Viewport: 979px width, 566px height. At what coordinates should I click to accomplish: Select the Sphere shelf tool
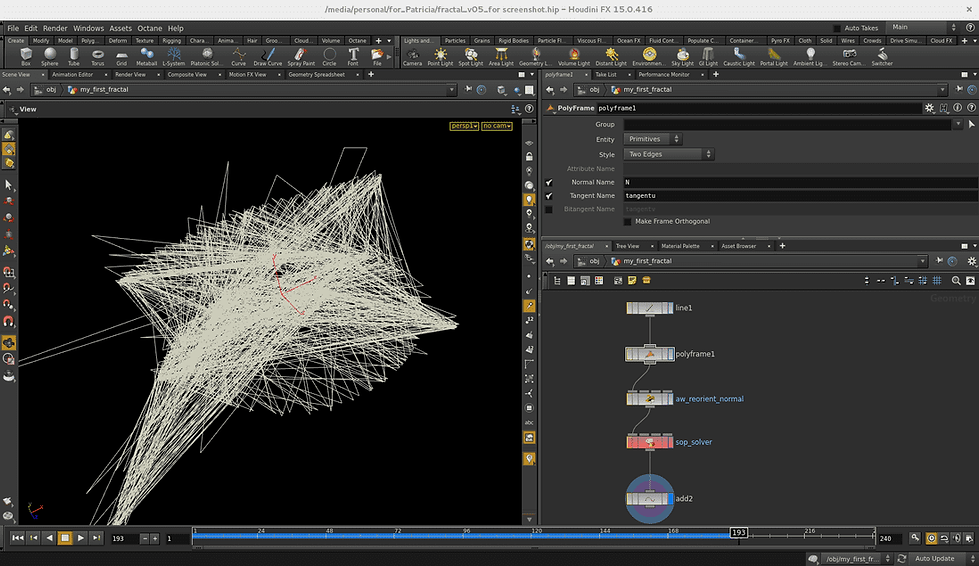pos(49,57)
